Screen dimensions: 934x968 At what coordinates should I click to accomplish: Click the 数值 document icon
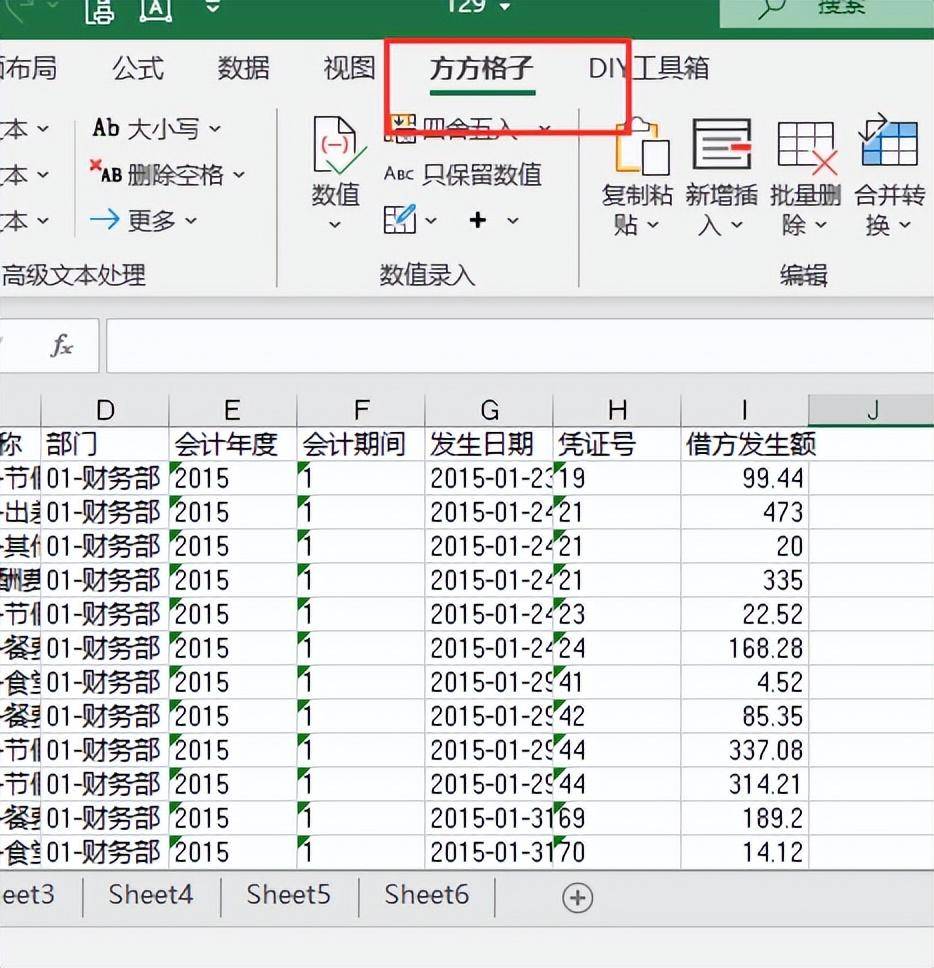pos(338,146)
